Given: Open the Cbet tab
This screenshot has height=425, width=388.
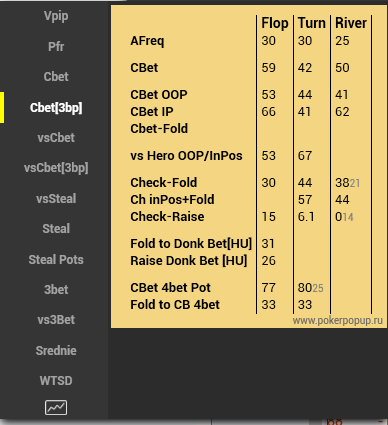Looking at the screenshot, I should tap(56, 77).
